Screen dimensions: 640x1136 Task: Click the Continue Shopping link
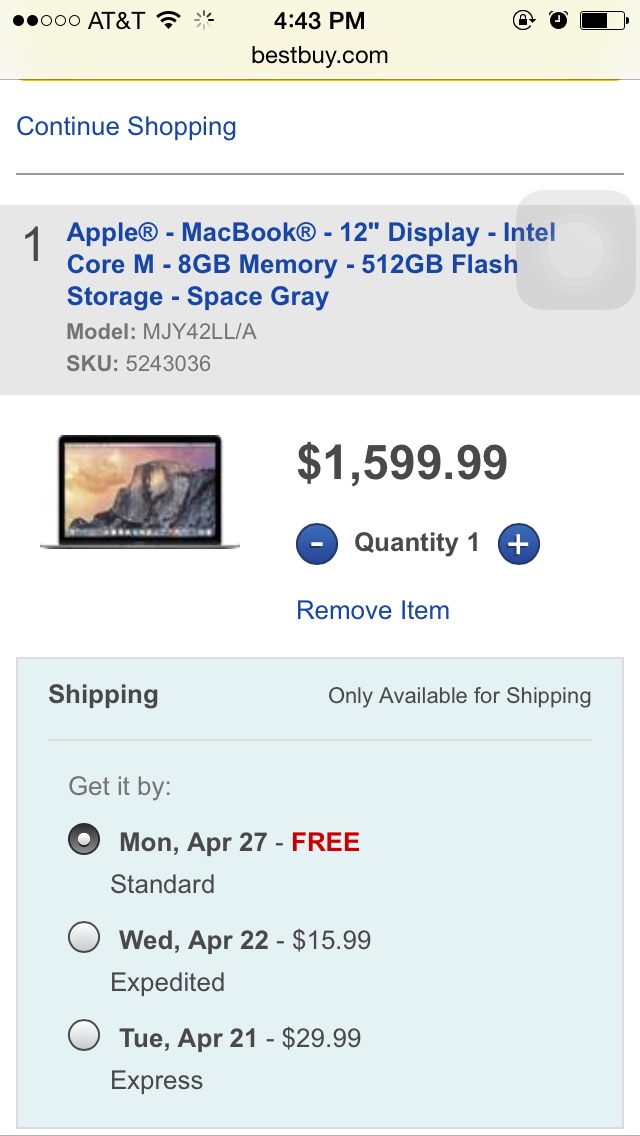(126, 126)
